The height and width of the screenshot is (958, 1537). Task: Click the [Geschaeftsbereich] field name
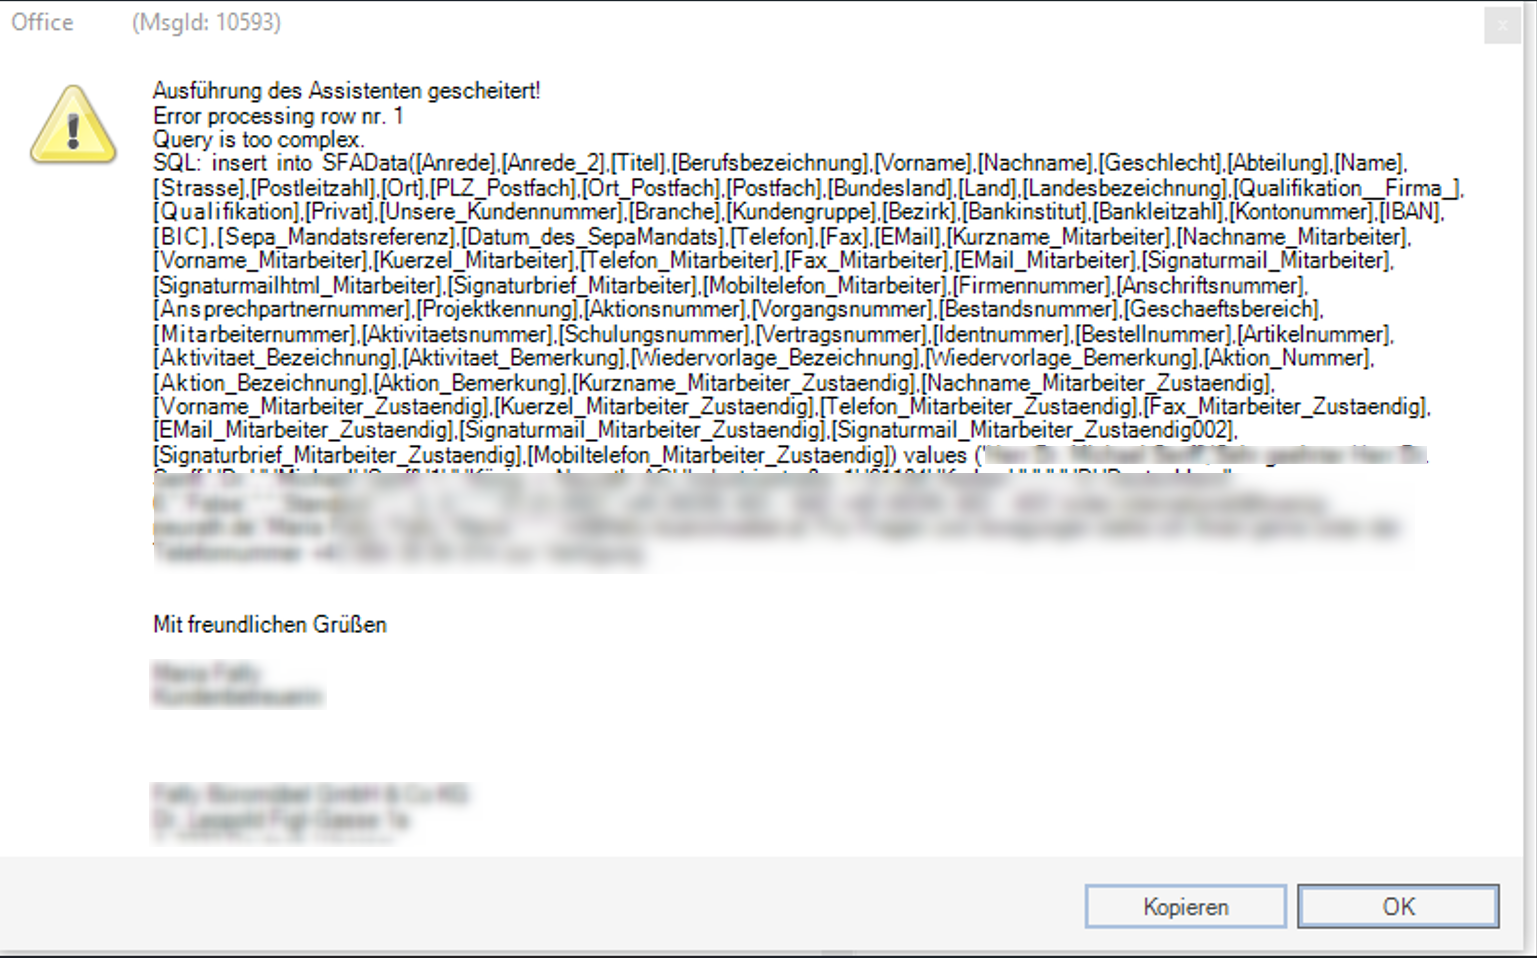pos(1221,310)
